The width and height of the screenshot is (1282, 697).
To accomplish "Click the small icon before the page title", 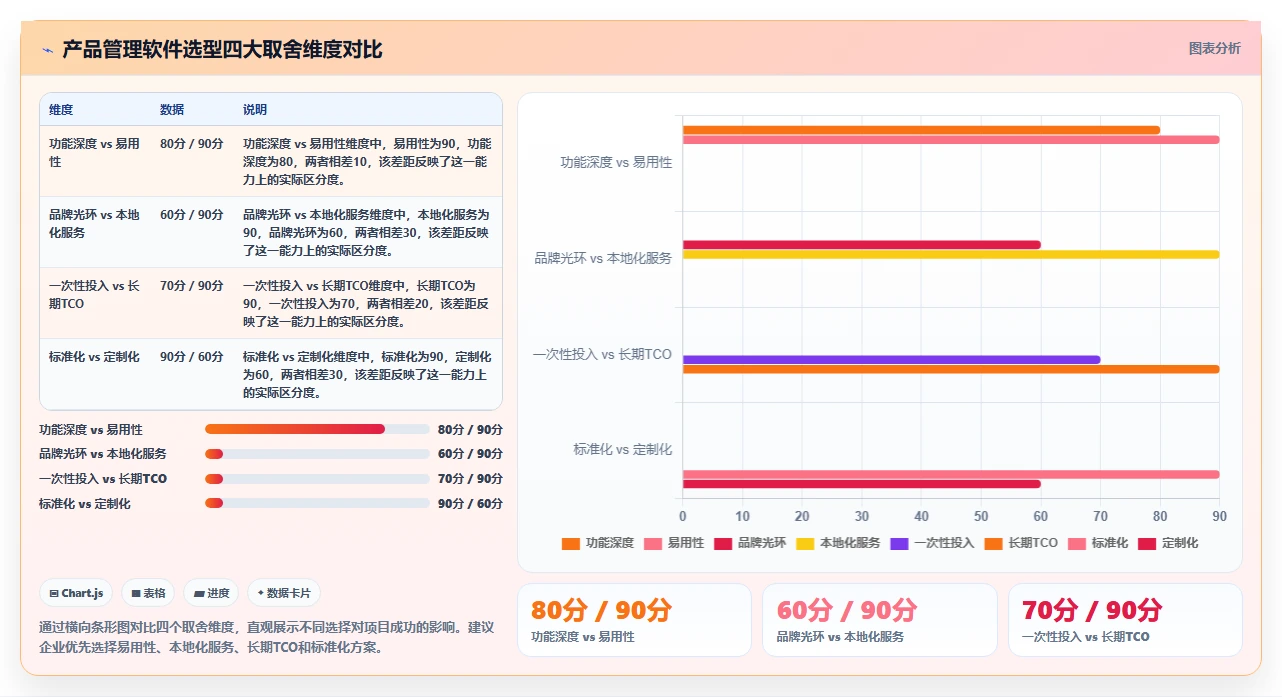I will click(x=47, y=50).
